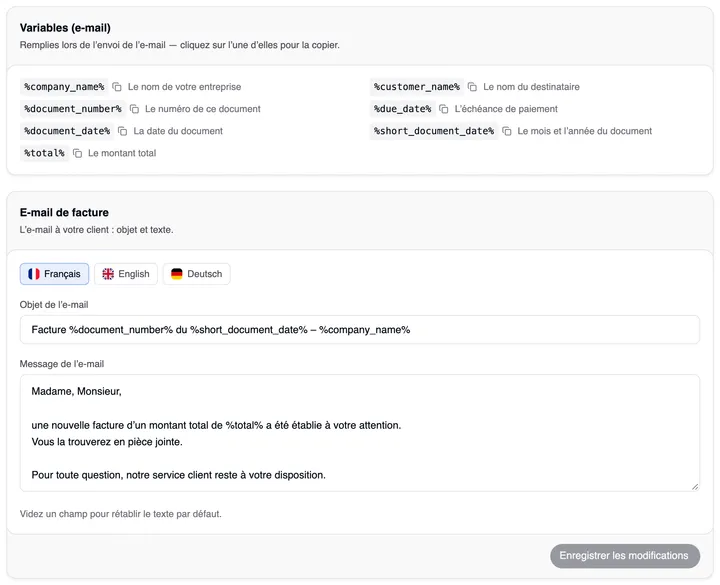The height and width of the screenshot is (585, 720).
Task: Click Enregistrer les modifications button
Action: [x=624, y=556]
